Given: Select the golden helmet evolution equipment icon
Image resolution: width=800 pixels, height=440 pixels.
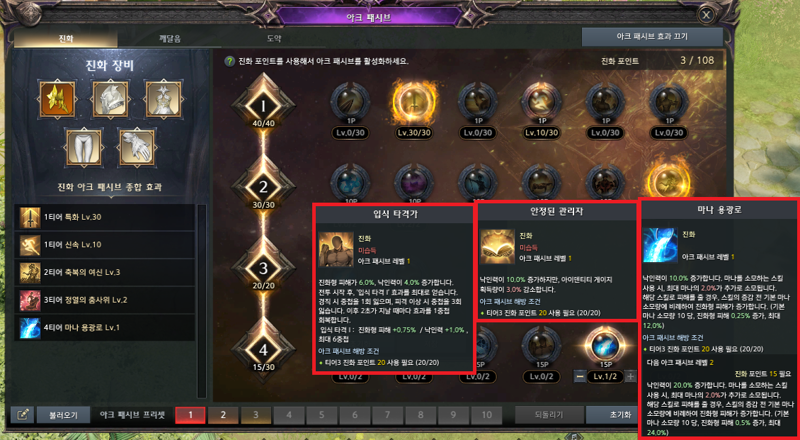Looking at the screenshot, I should pyautogui.click(x=57, y=99).
